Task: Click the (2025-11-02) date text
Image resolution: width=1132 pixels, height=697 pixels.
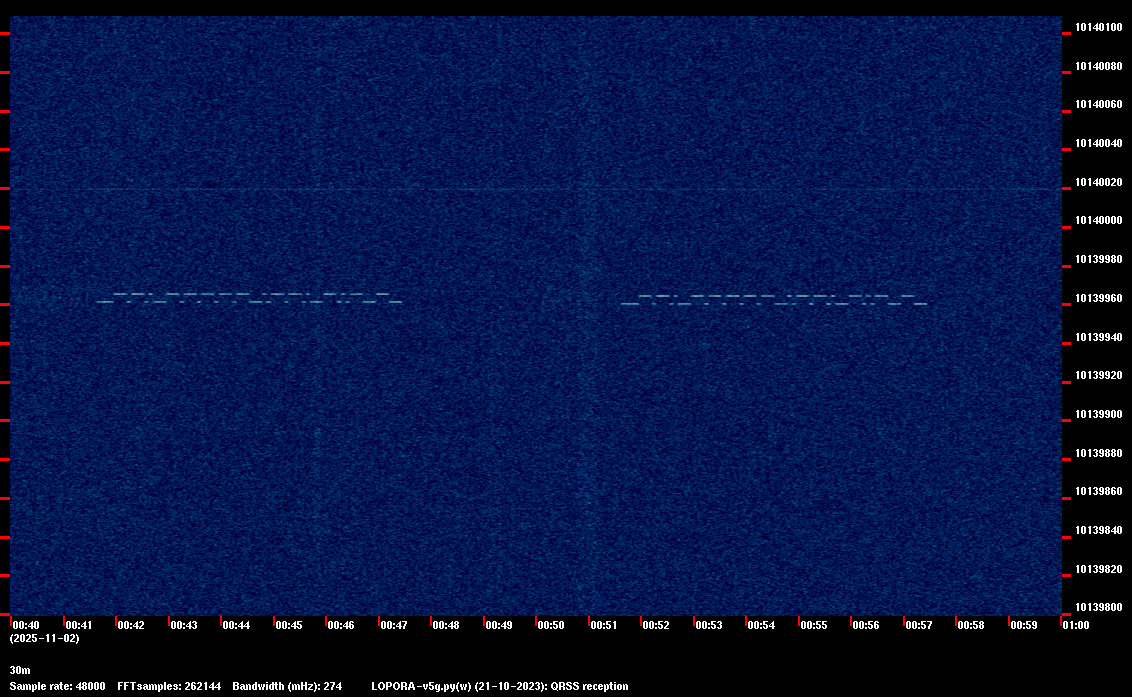Action: 45,638
